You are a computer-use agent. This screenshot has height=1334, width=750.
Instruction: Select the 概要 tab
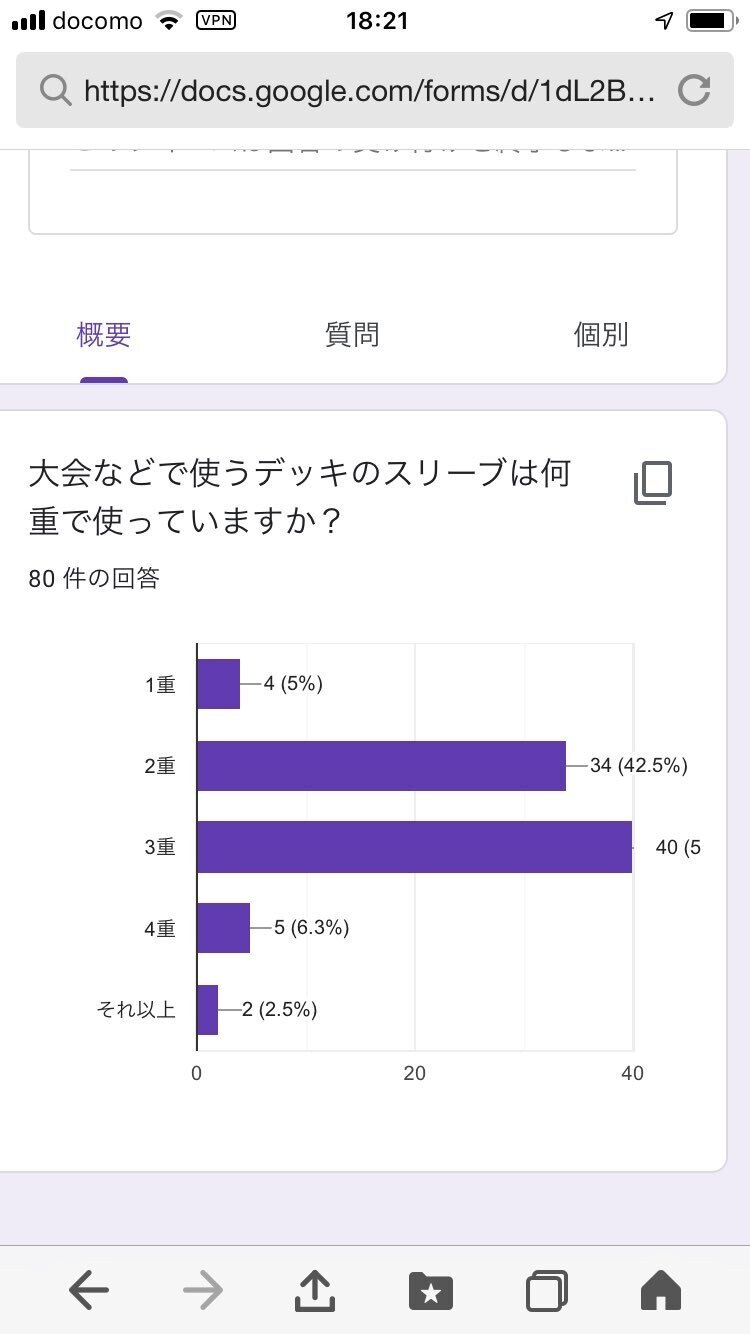pos(103,334)
